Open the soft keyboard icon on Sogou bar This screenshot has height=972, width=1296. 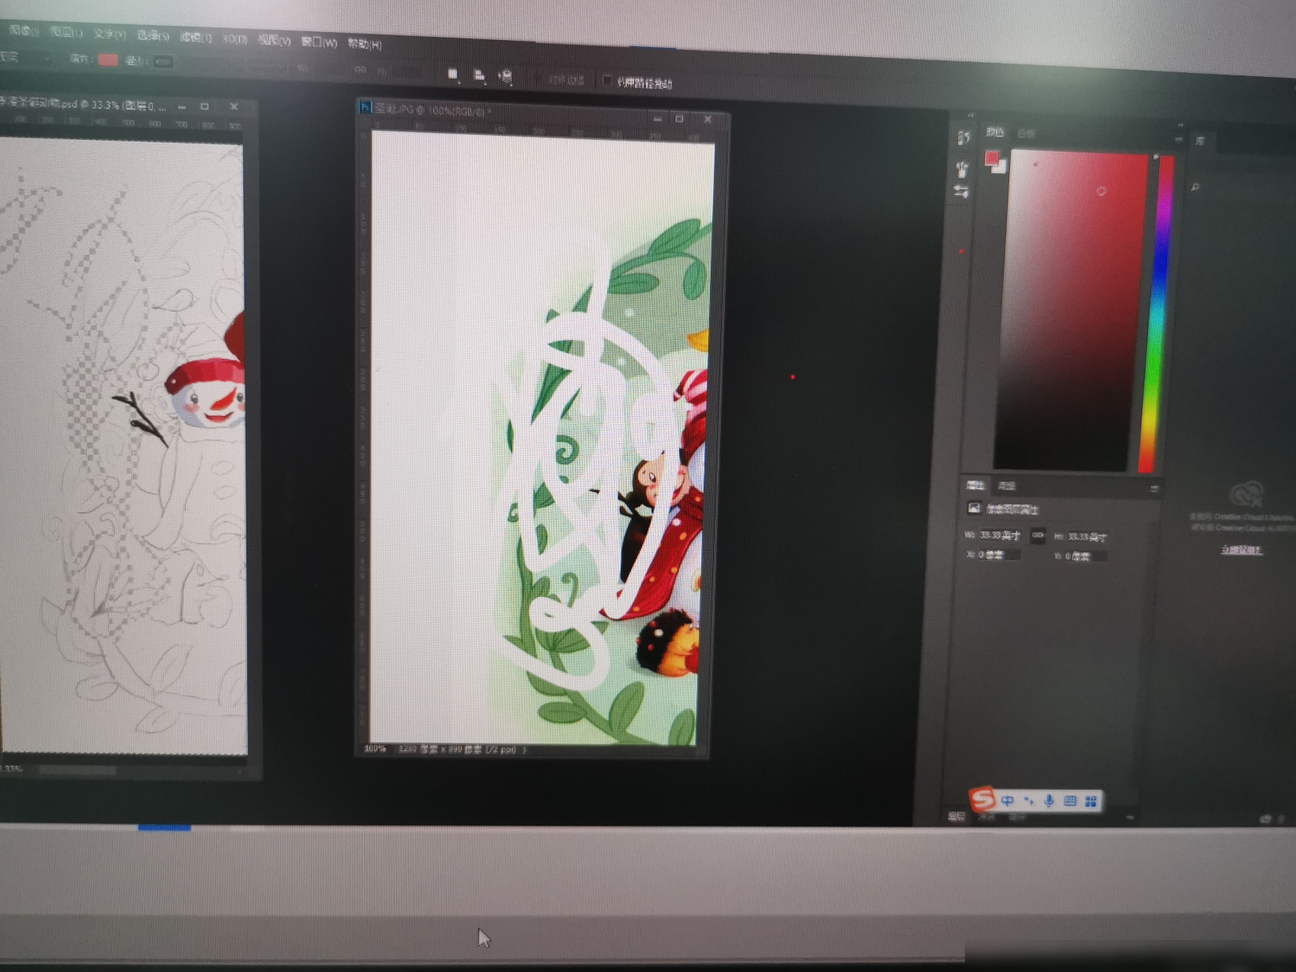pyautogui.click(x=1070, y=801)
